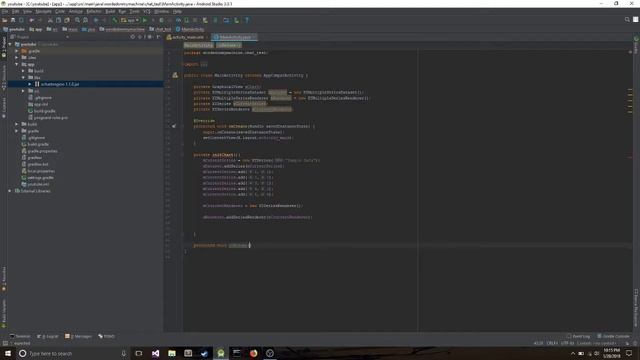640x360 pixels.
Task: Open Project panel settings gear
Action: 149,37
